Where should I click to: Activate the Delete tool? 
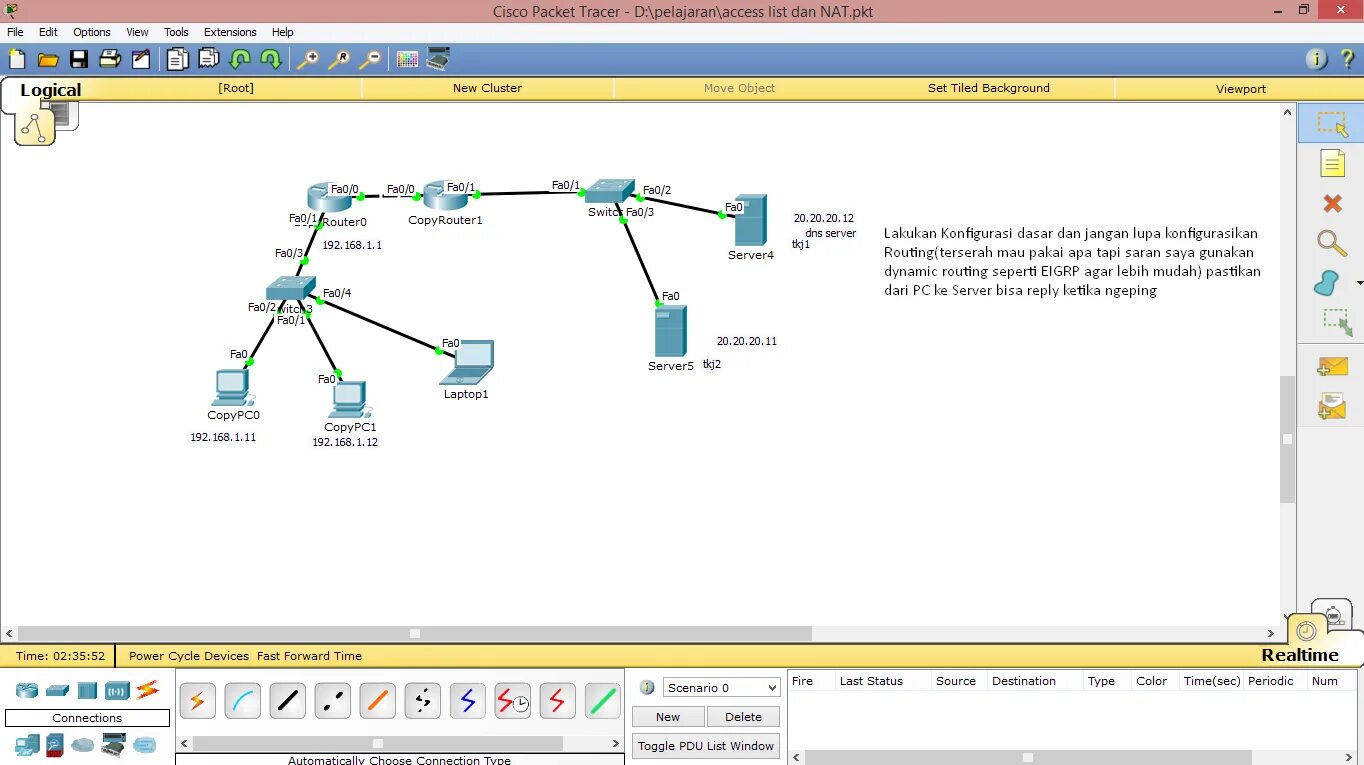coord(1332,204)
